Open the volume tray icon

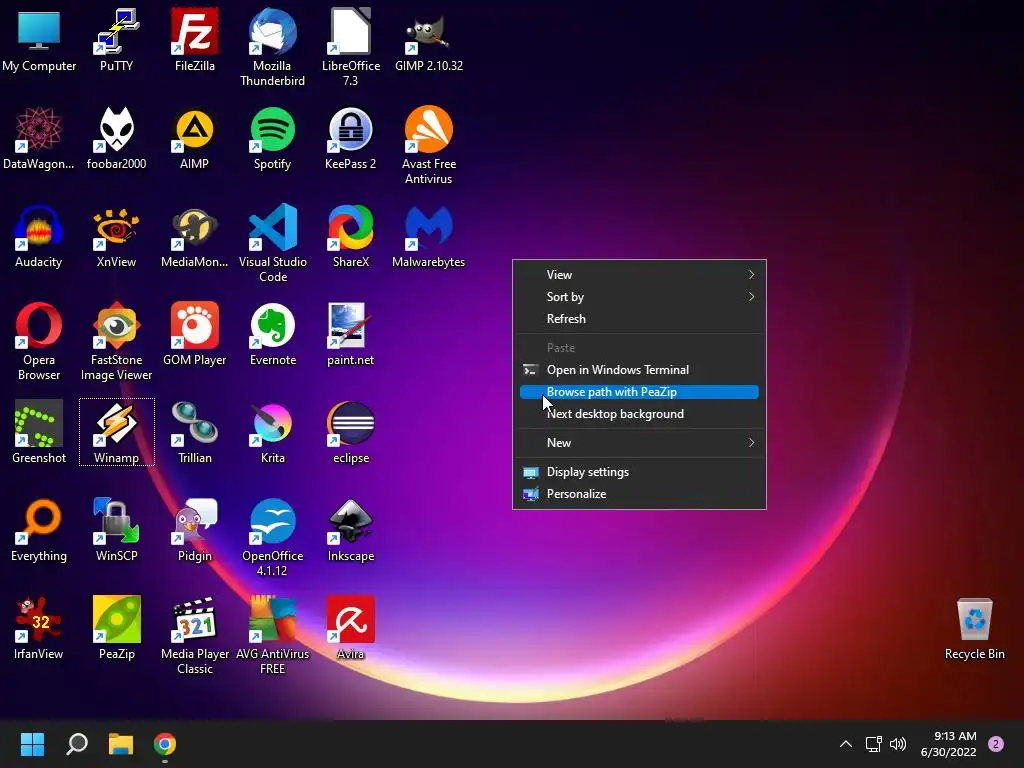pyautogui.click(x=898, y=744)
